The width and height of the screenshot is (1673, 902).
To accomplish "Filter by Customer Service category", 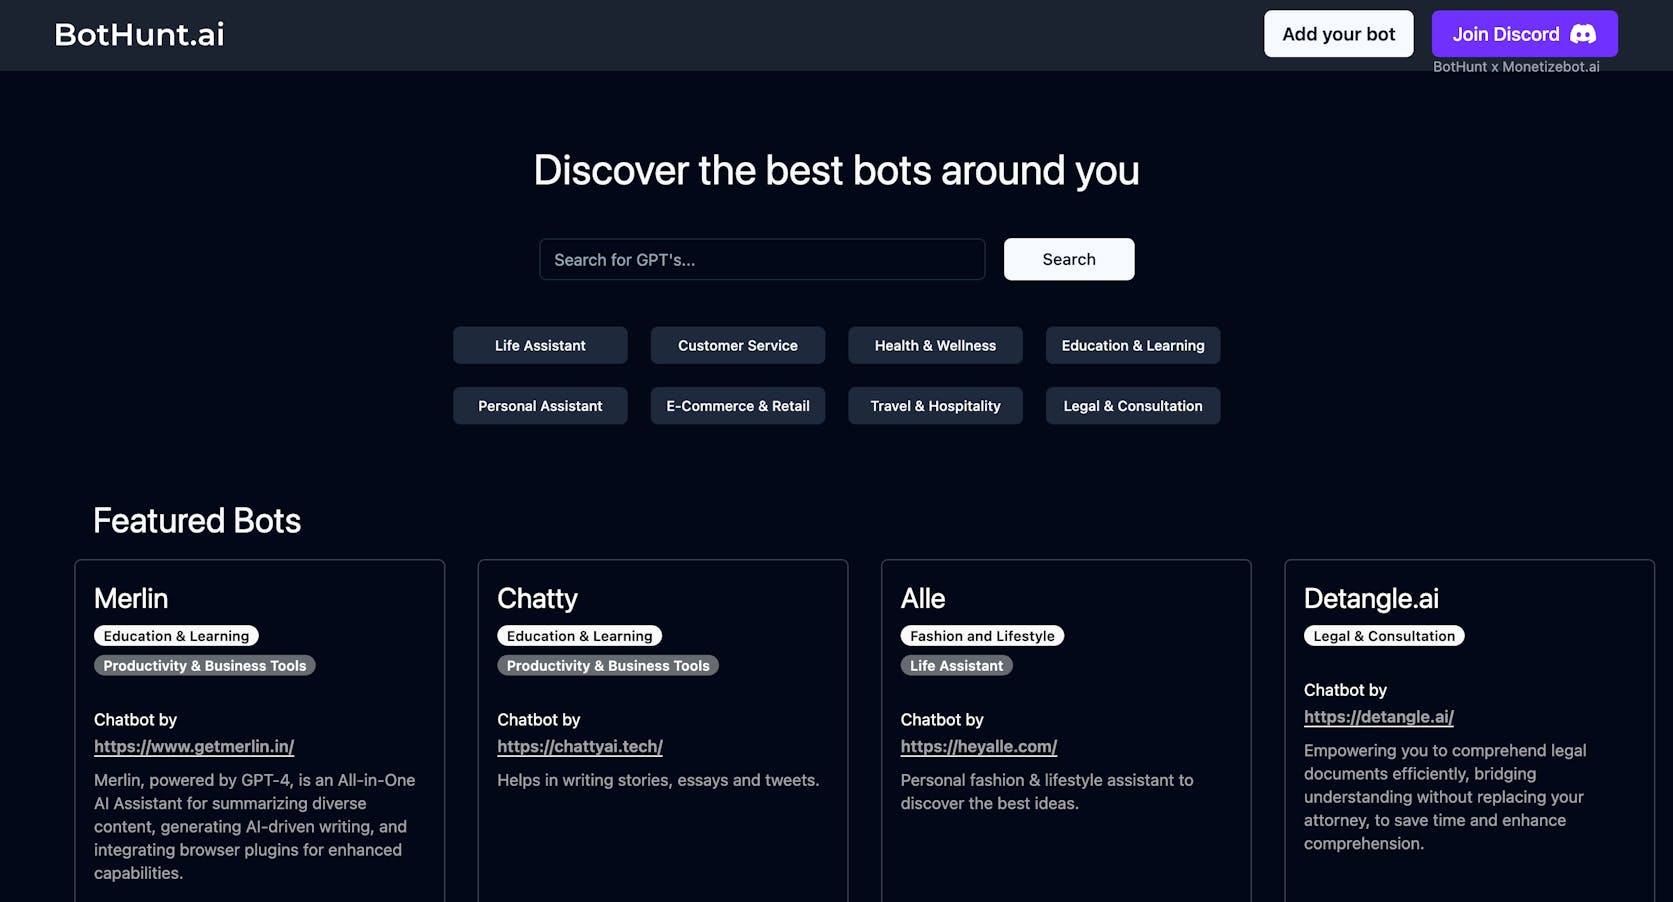I will tap(738, 345).
